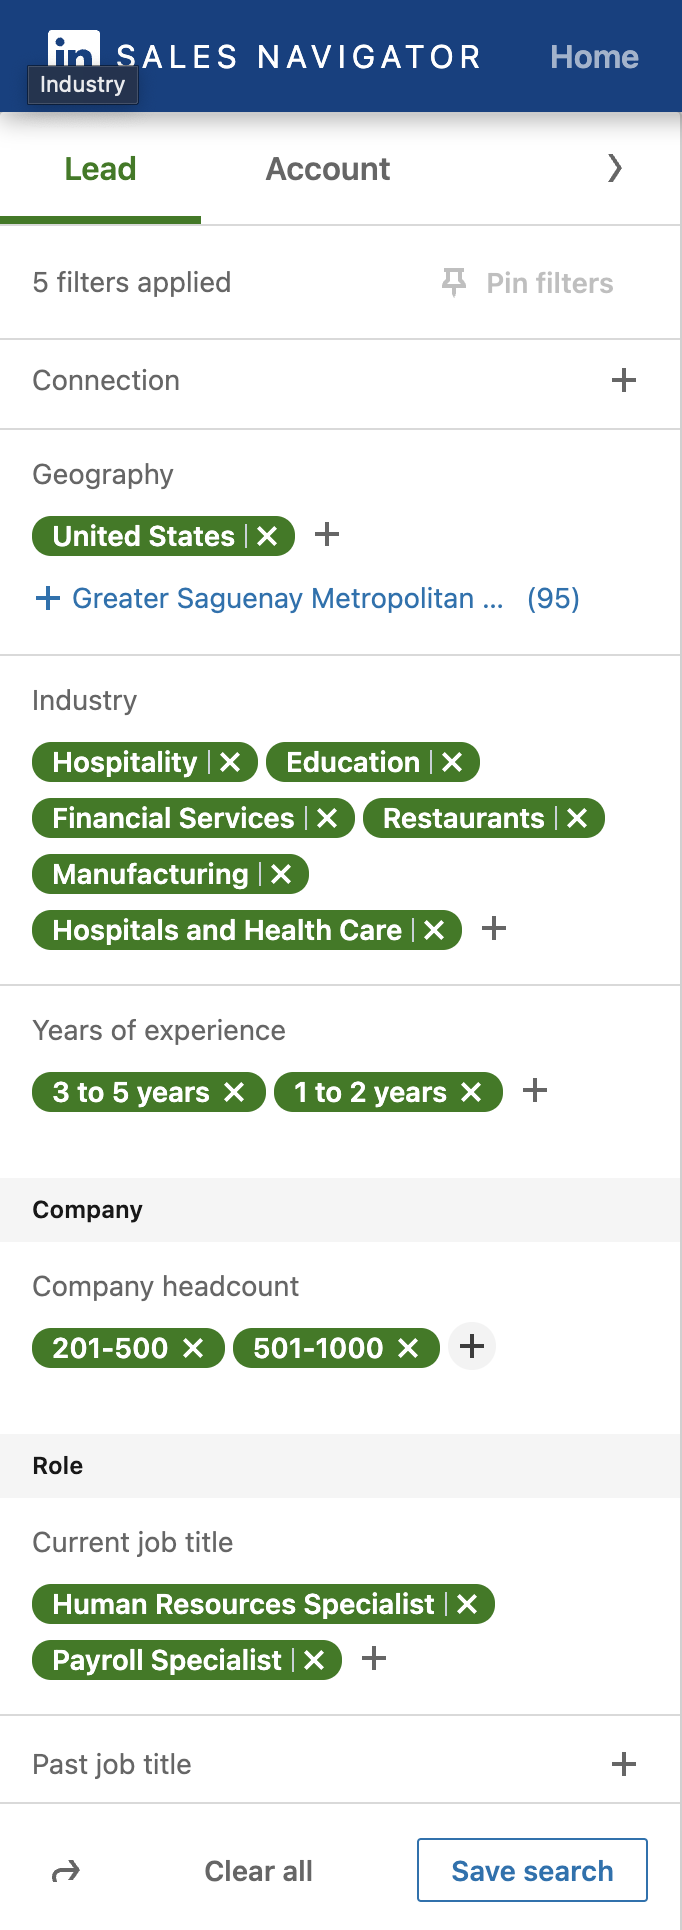Click the Save search button
This screenshot has height=1930, width=682.
532,1870
